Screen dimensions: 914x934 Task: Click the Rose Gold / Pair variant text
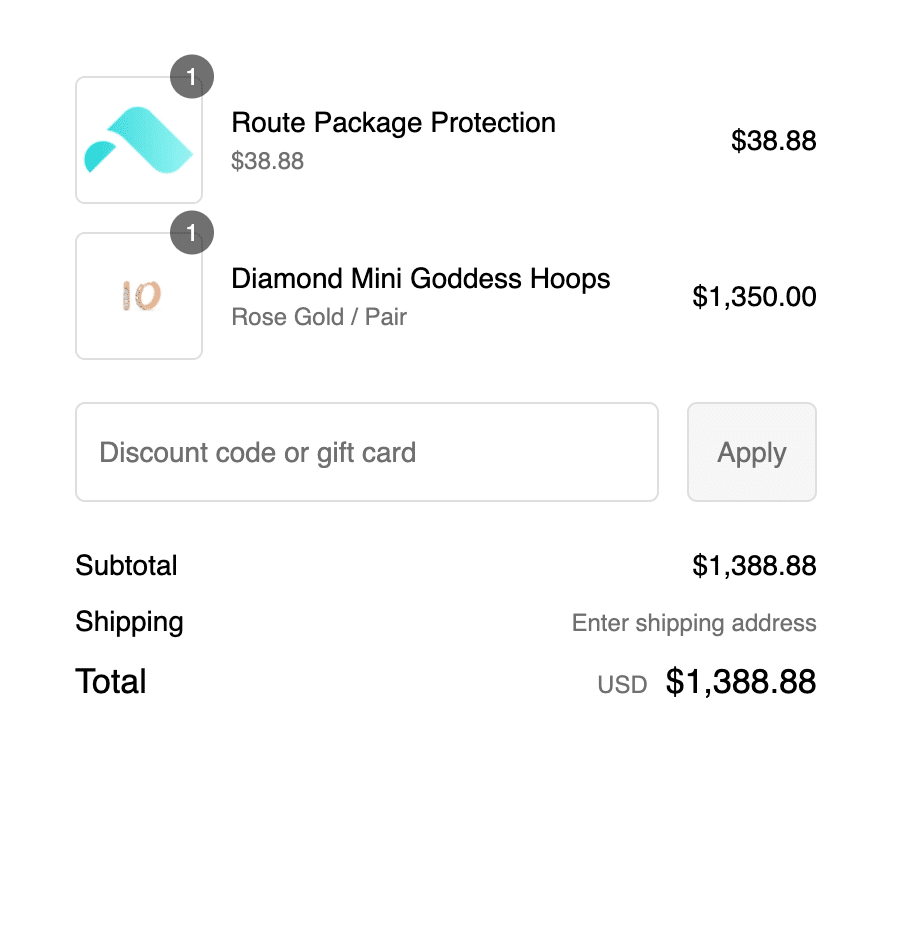tap(319, 317)
